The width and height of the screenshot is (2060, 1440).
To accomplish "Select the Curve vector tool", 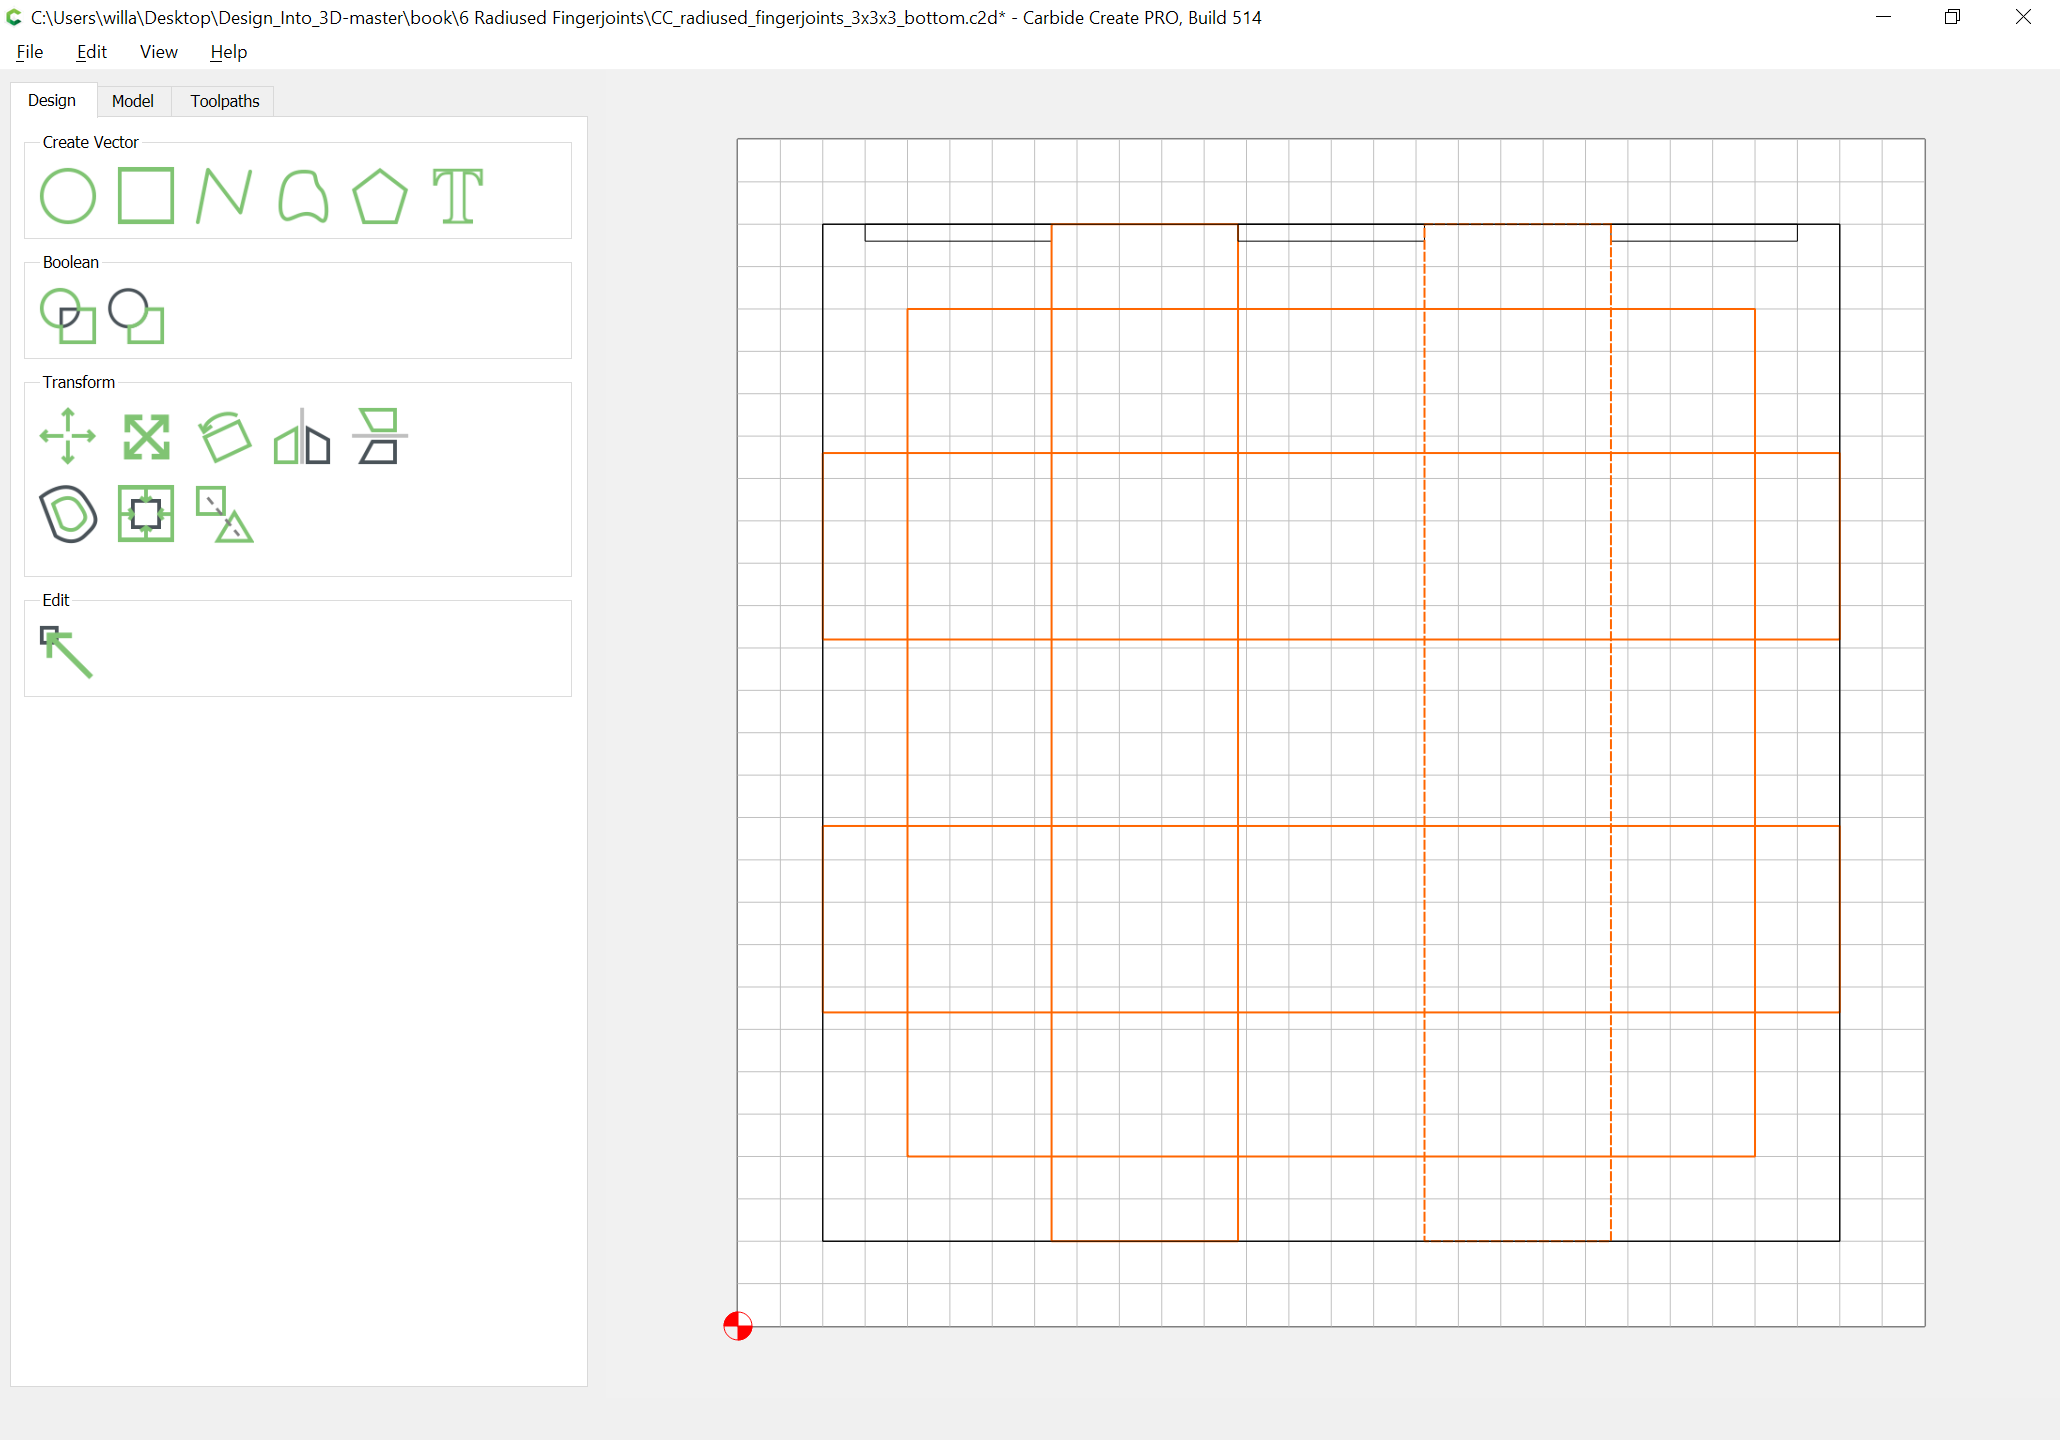I will 303,196.
